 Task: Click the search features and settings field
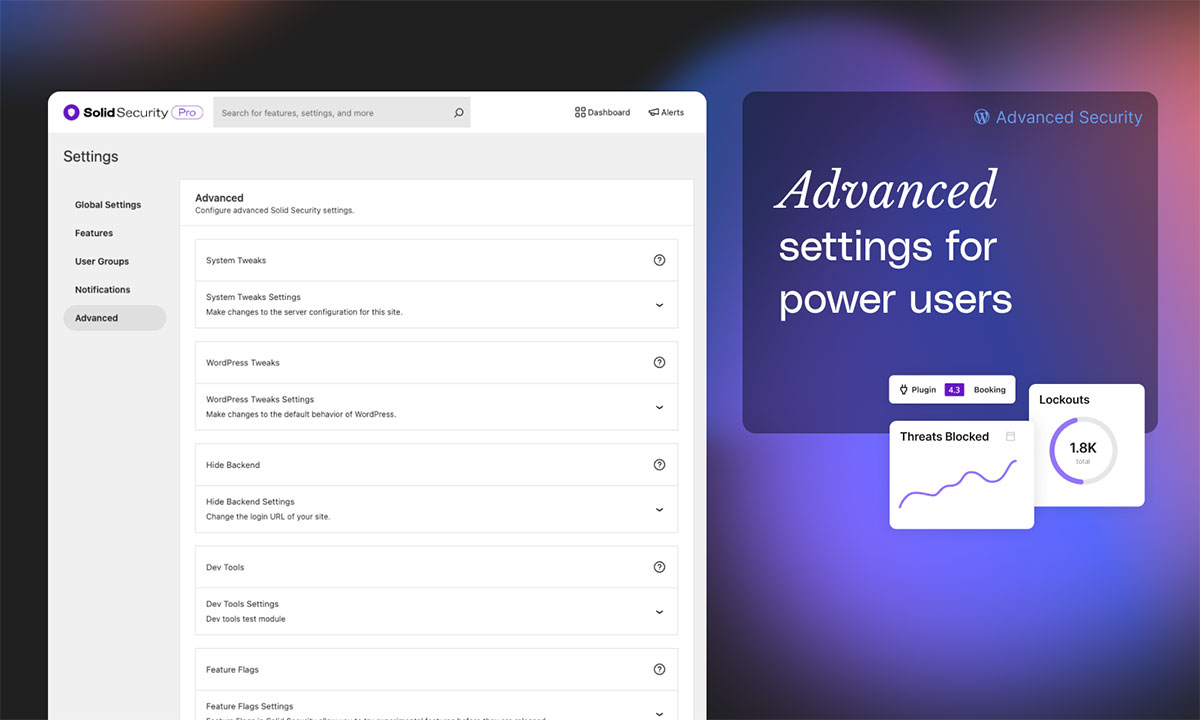pyautogui.click(x=342, y=113)
